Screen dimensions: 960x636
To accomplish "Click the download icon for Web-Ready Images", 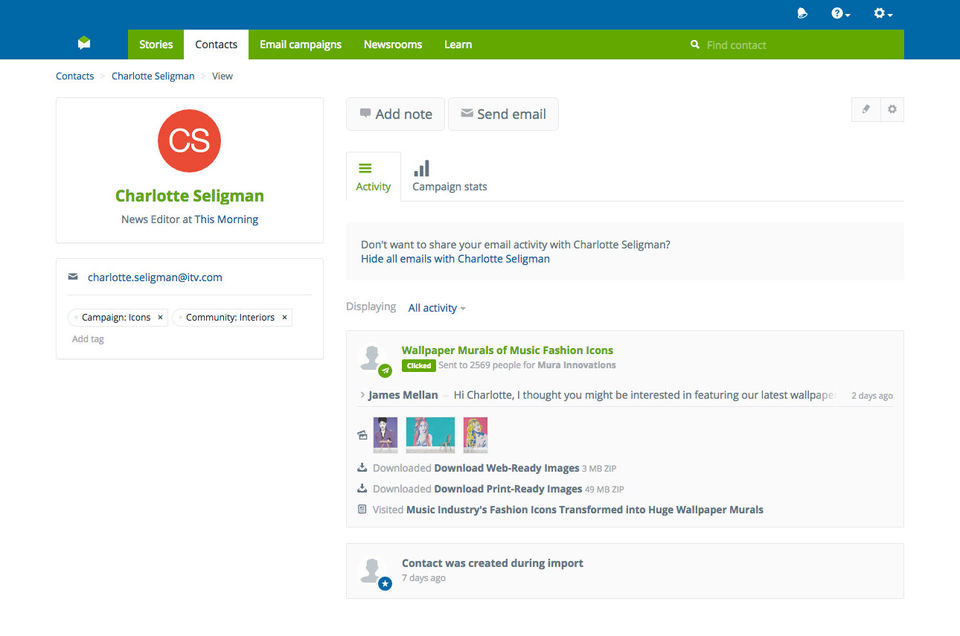I will [362, 468].
